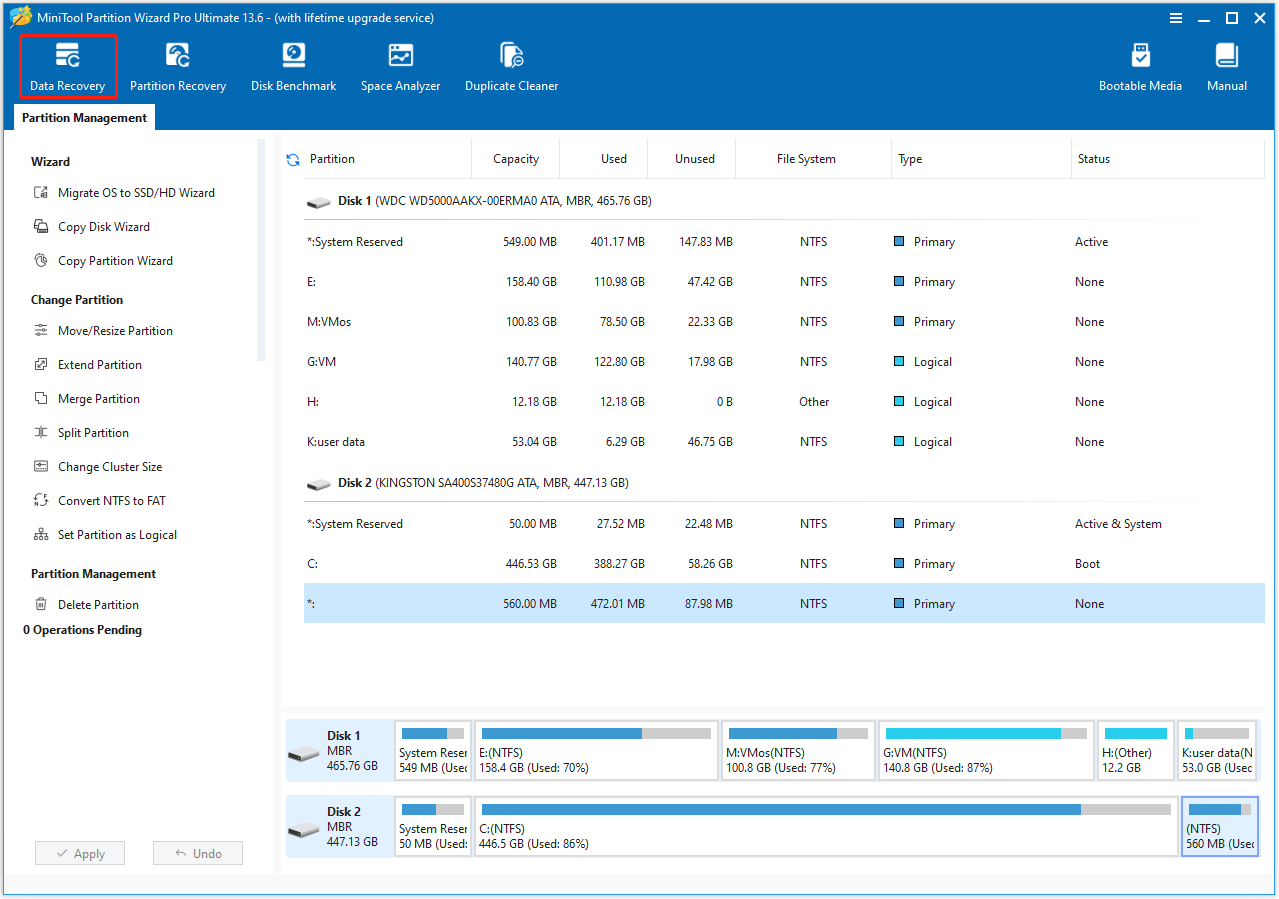This screenshot has height=899, width=1279.
Task: Open the Bootable Media creator
Action: click(1140, 65)
